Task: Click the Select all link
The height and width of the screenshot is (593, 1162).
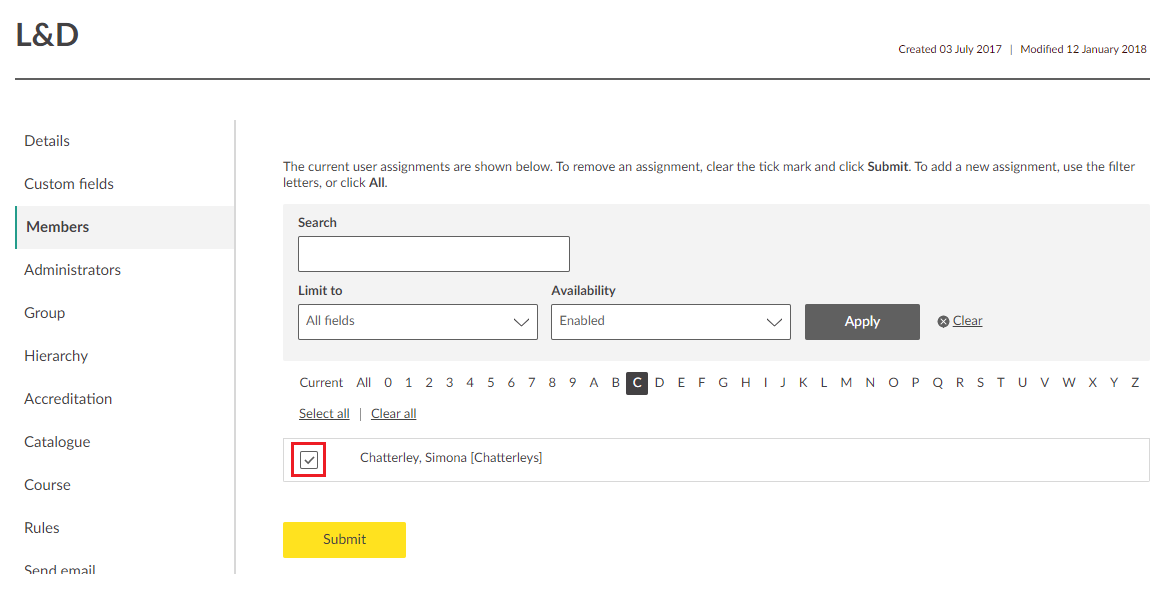Action: tap(324, 414)
